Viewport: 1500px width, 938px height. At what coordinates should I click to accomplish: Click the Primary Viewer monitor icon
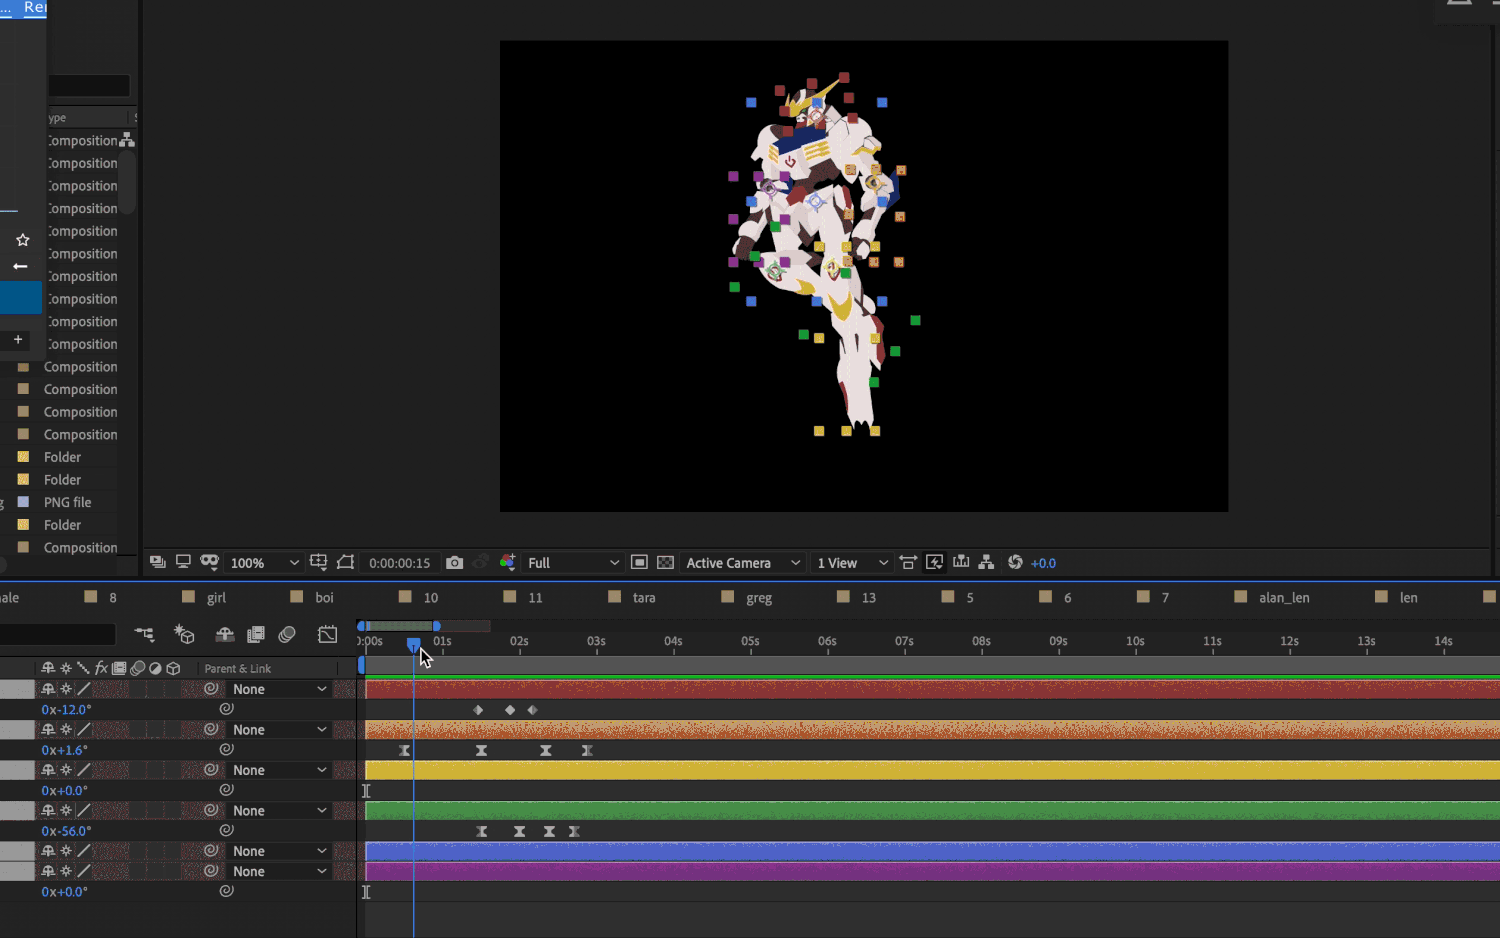click(x=183, y=562)
